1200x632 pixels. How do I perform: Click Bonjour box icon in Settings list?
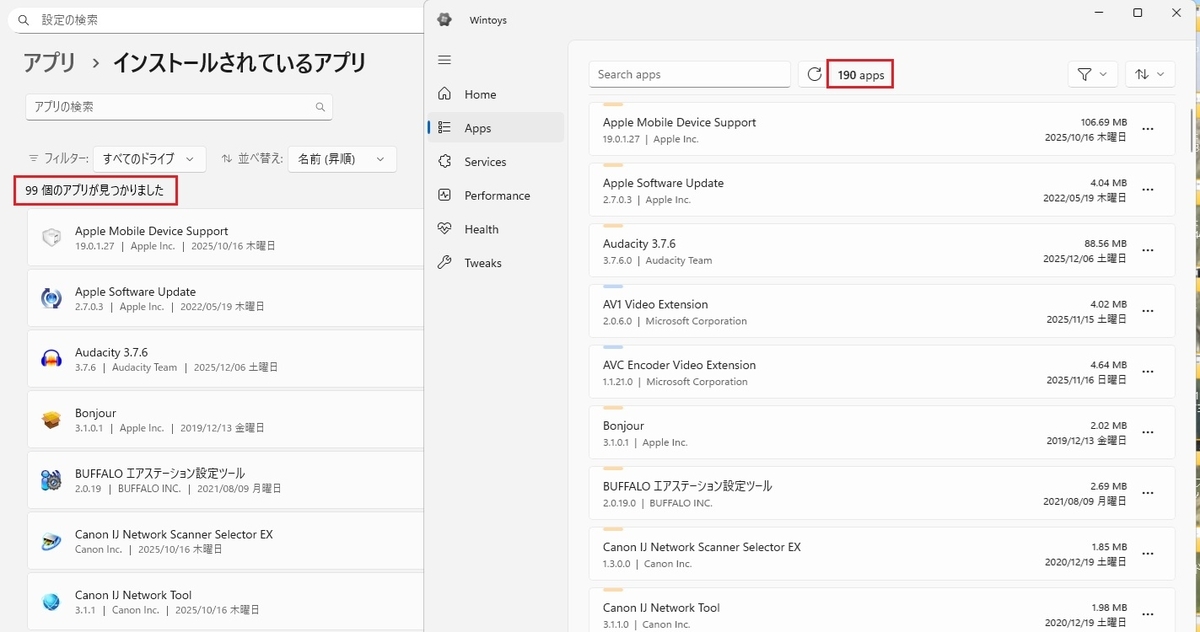coord(51,419)
